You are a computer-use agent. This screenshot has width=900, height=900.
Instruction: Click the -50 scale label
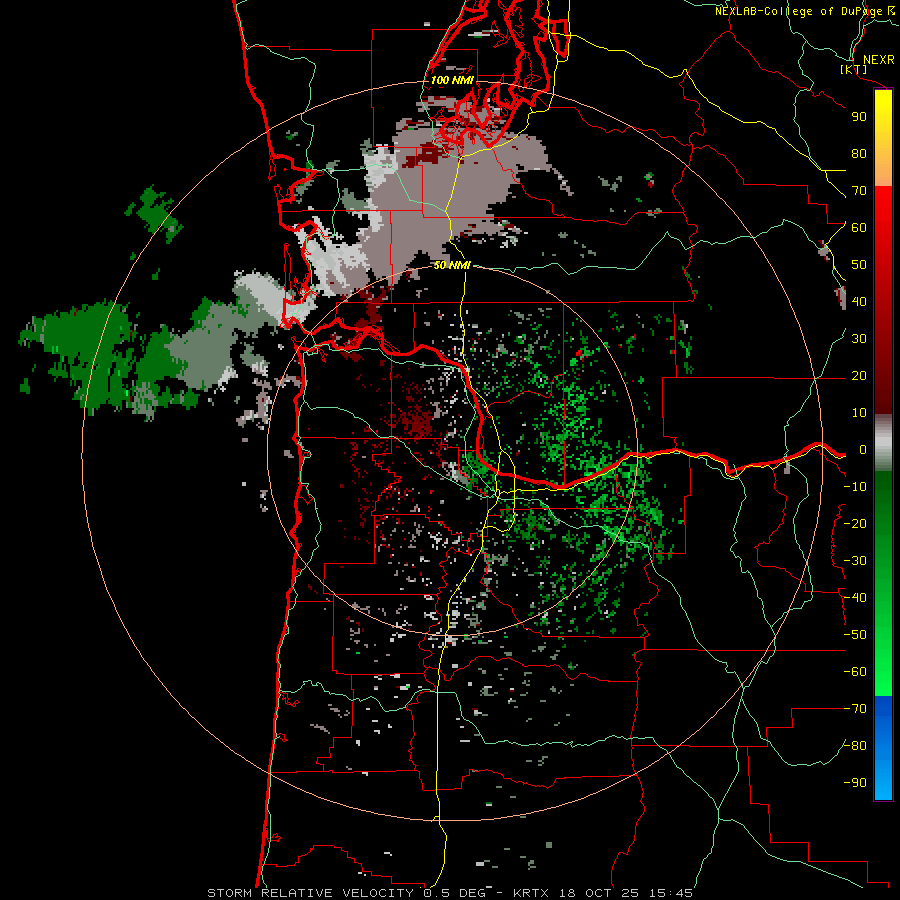(x=855, y=635)
